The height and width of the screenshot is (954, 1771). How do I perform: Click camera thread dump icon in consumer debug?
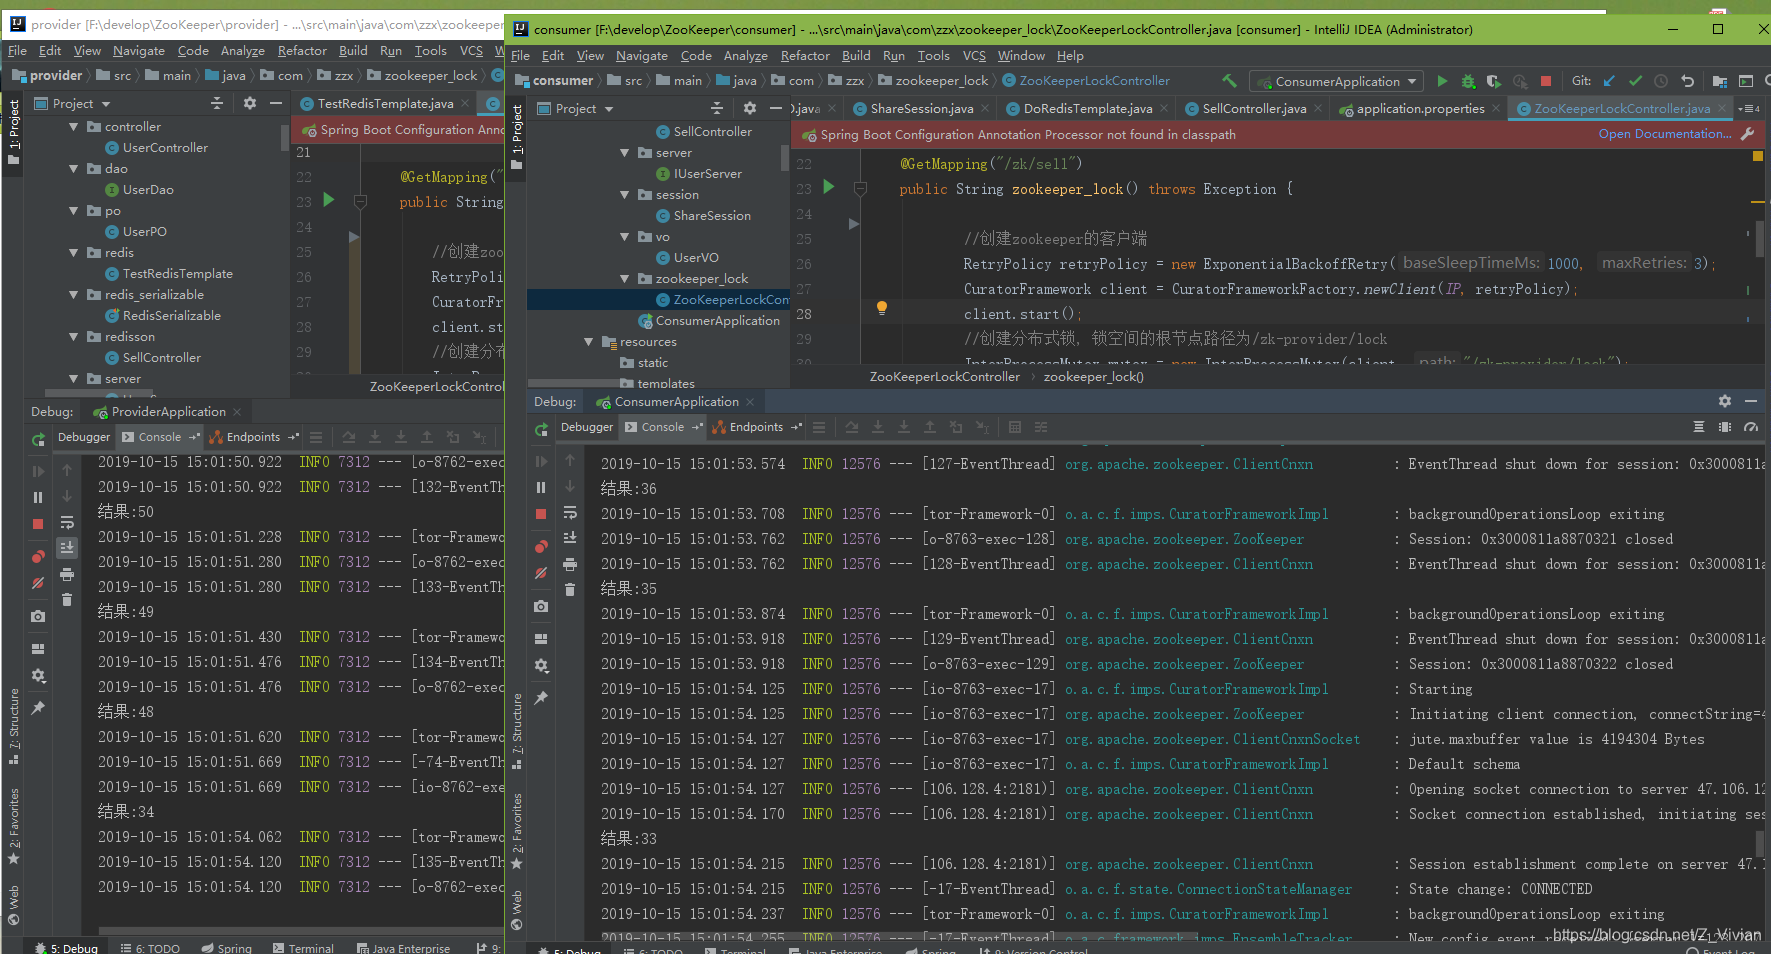(541, 606)
